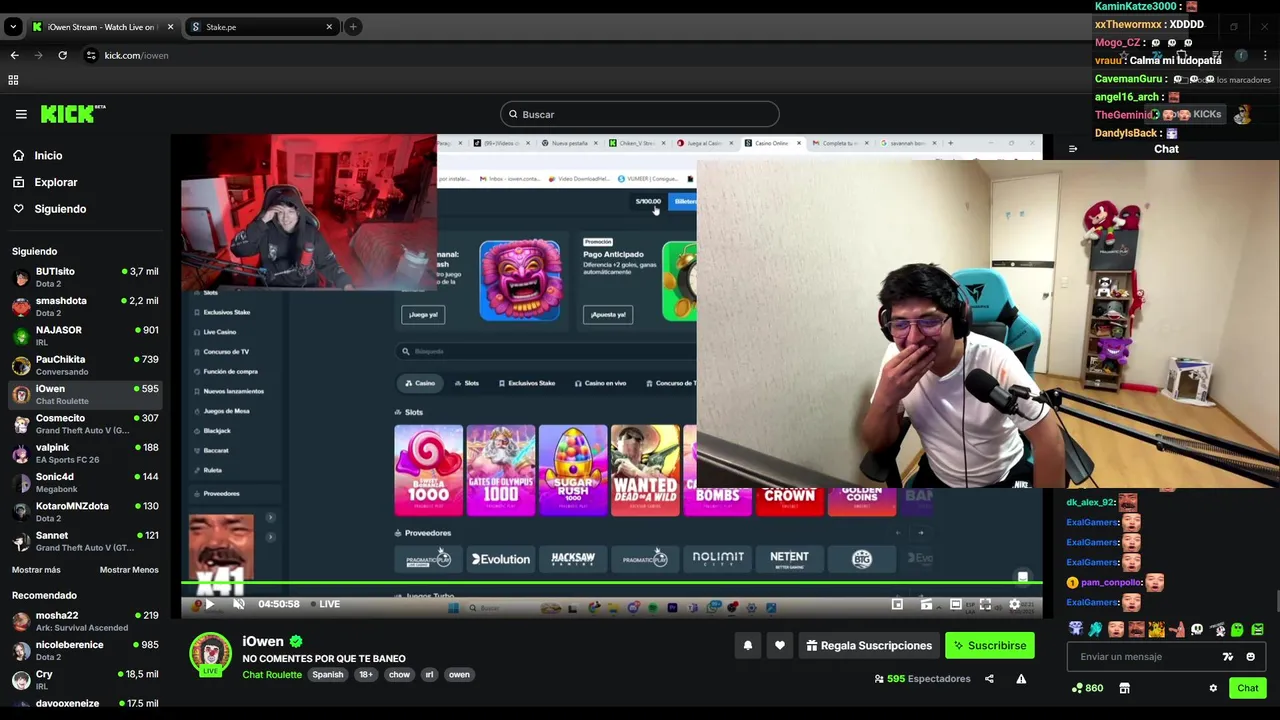1280x720 pixels.
Task: Open NAJASOR channel in sidebar
Action: coord(85,335)
